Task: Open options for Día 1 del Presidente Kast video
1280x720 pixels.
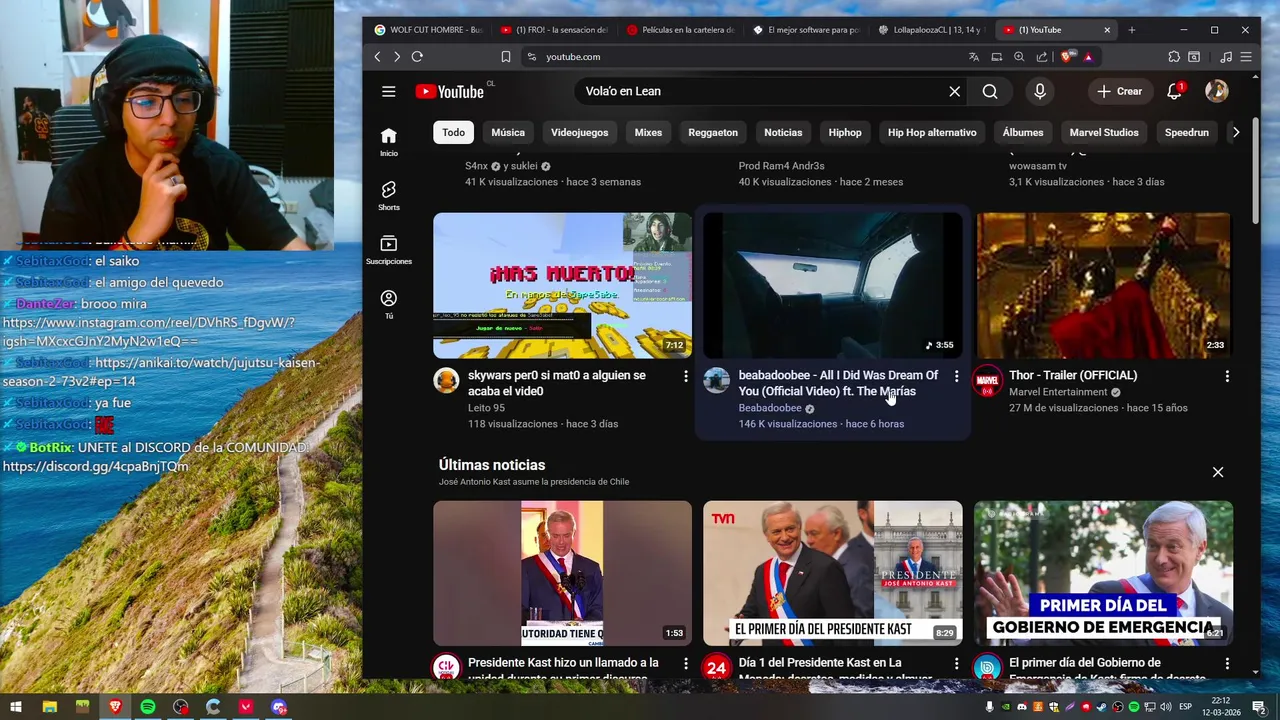Action: [956, 663]
